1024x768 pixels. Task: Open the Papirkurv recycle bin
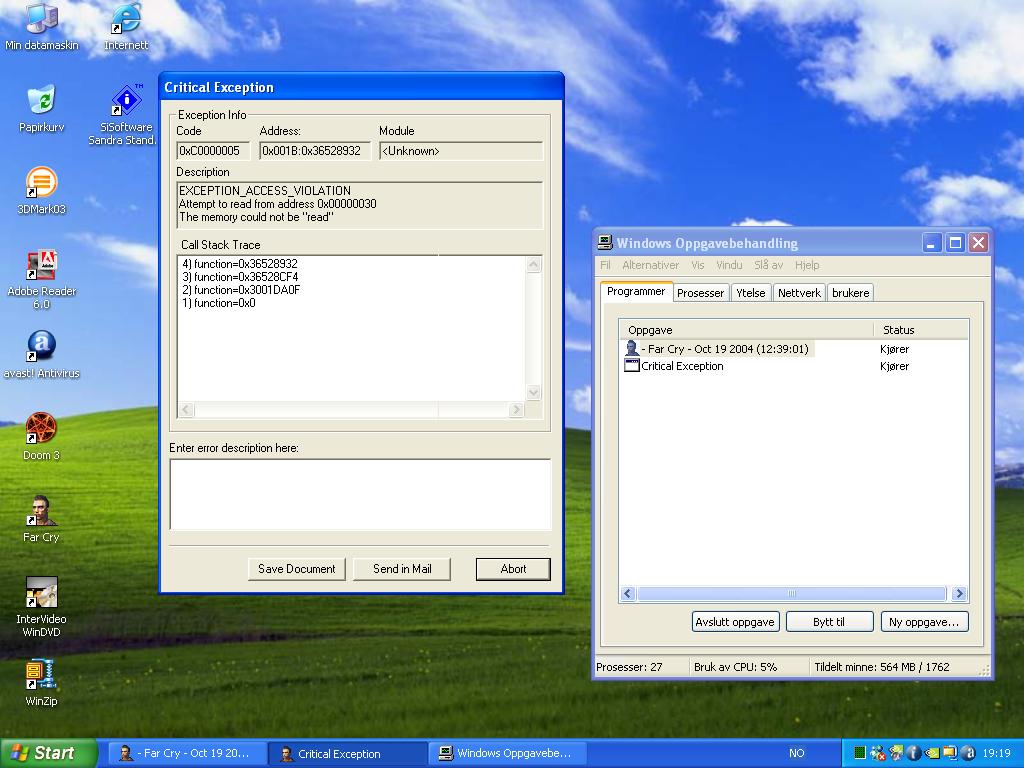pos(41,108)
